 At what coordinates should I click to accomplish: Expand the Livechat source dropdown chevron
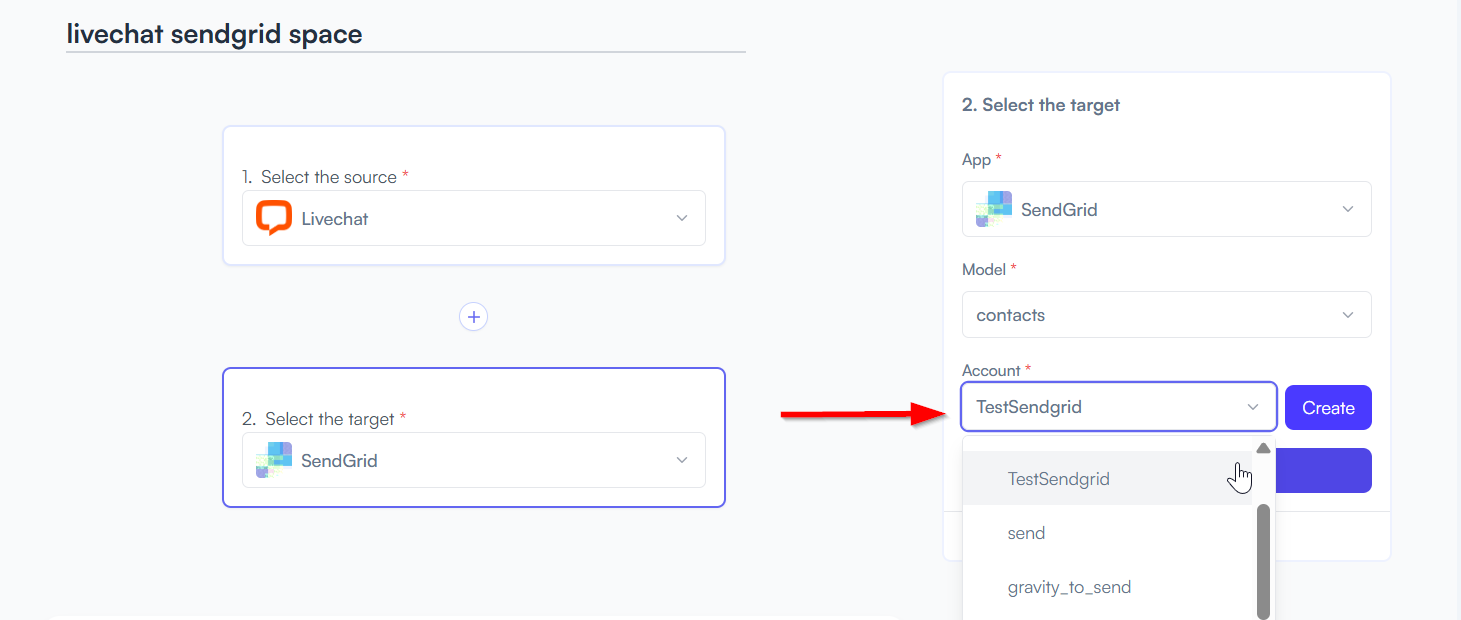(x=682, y=218)
